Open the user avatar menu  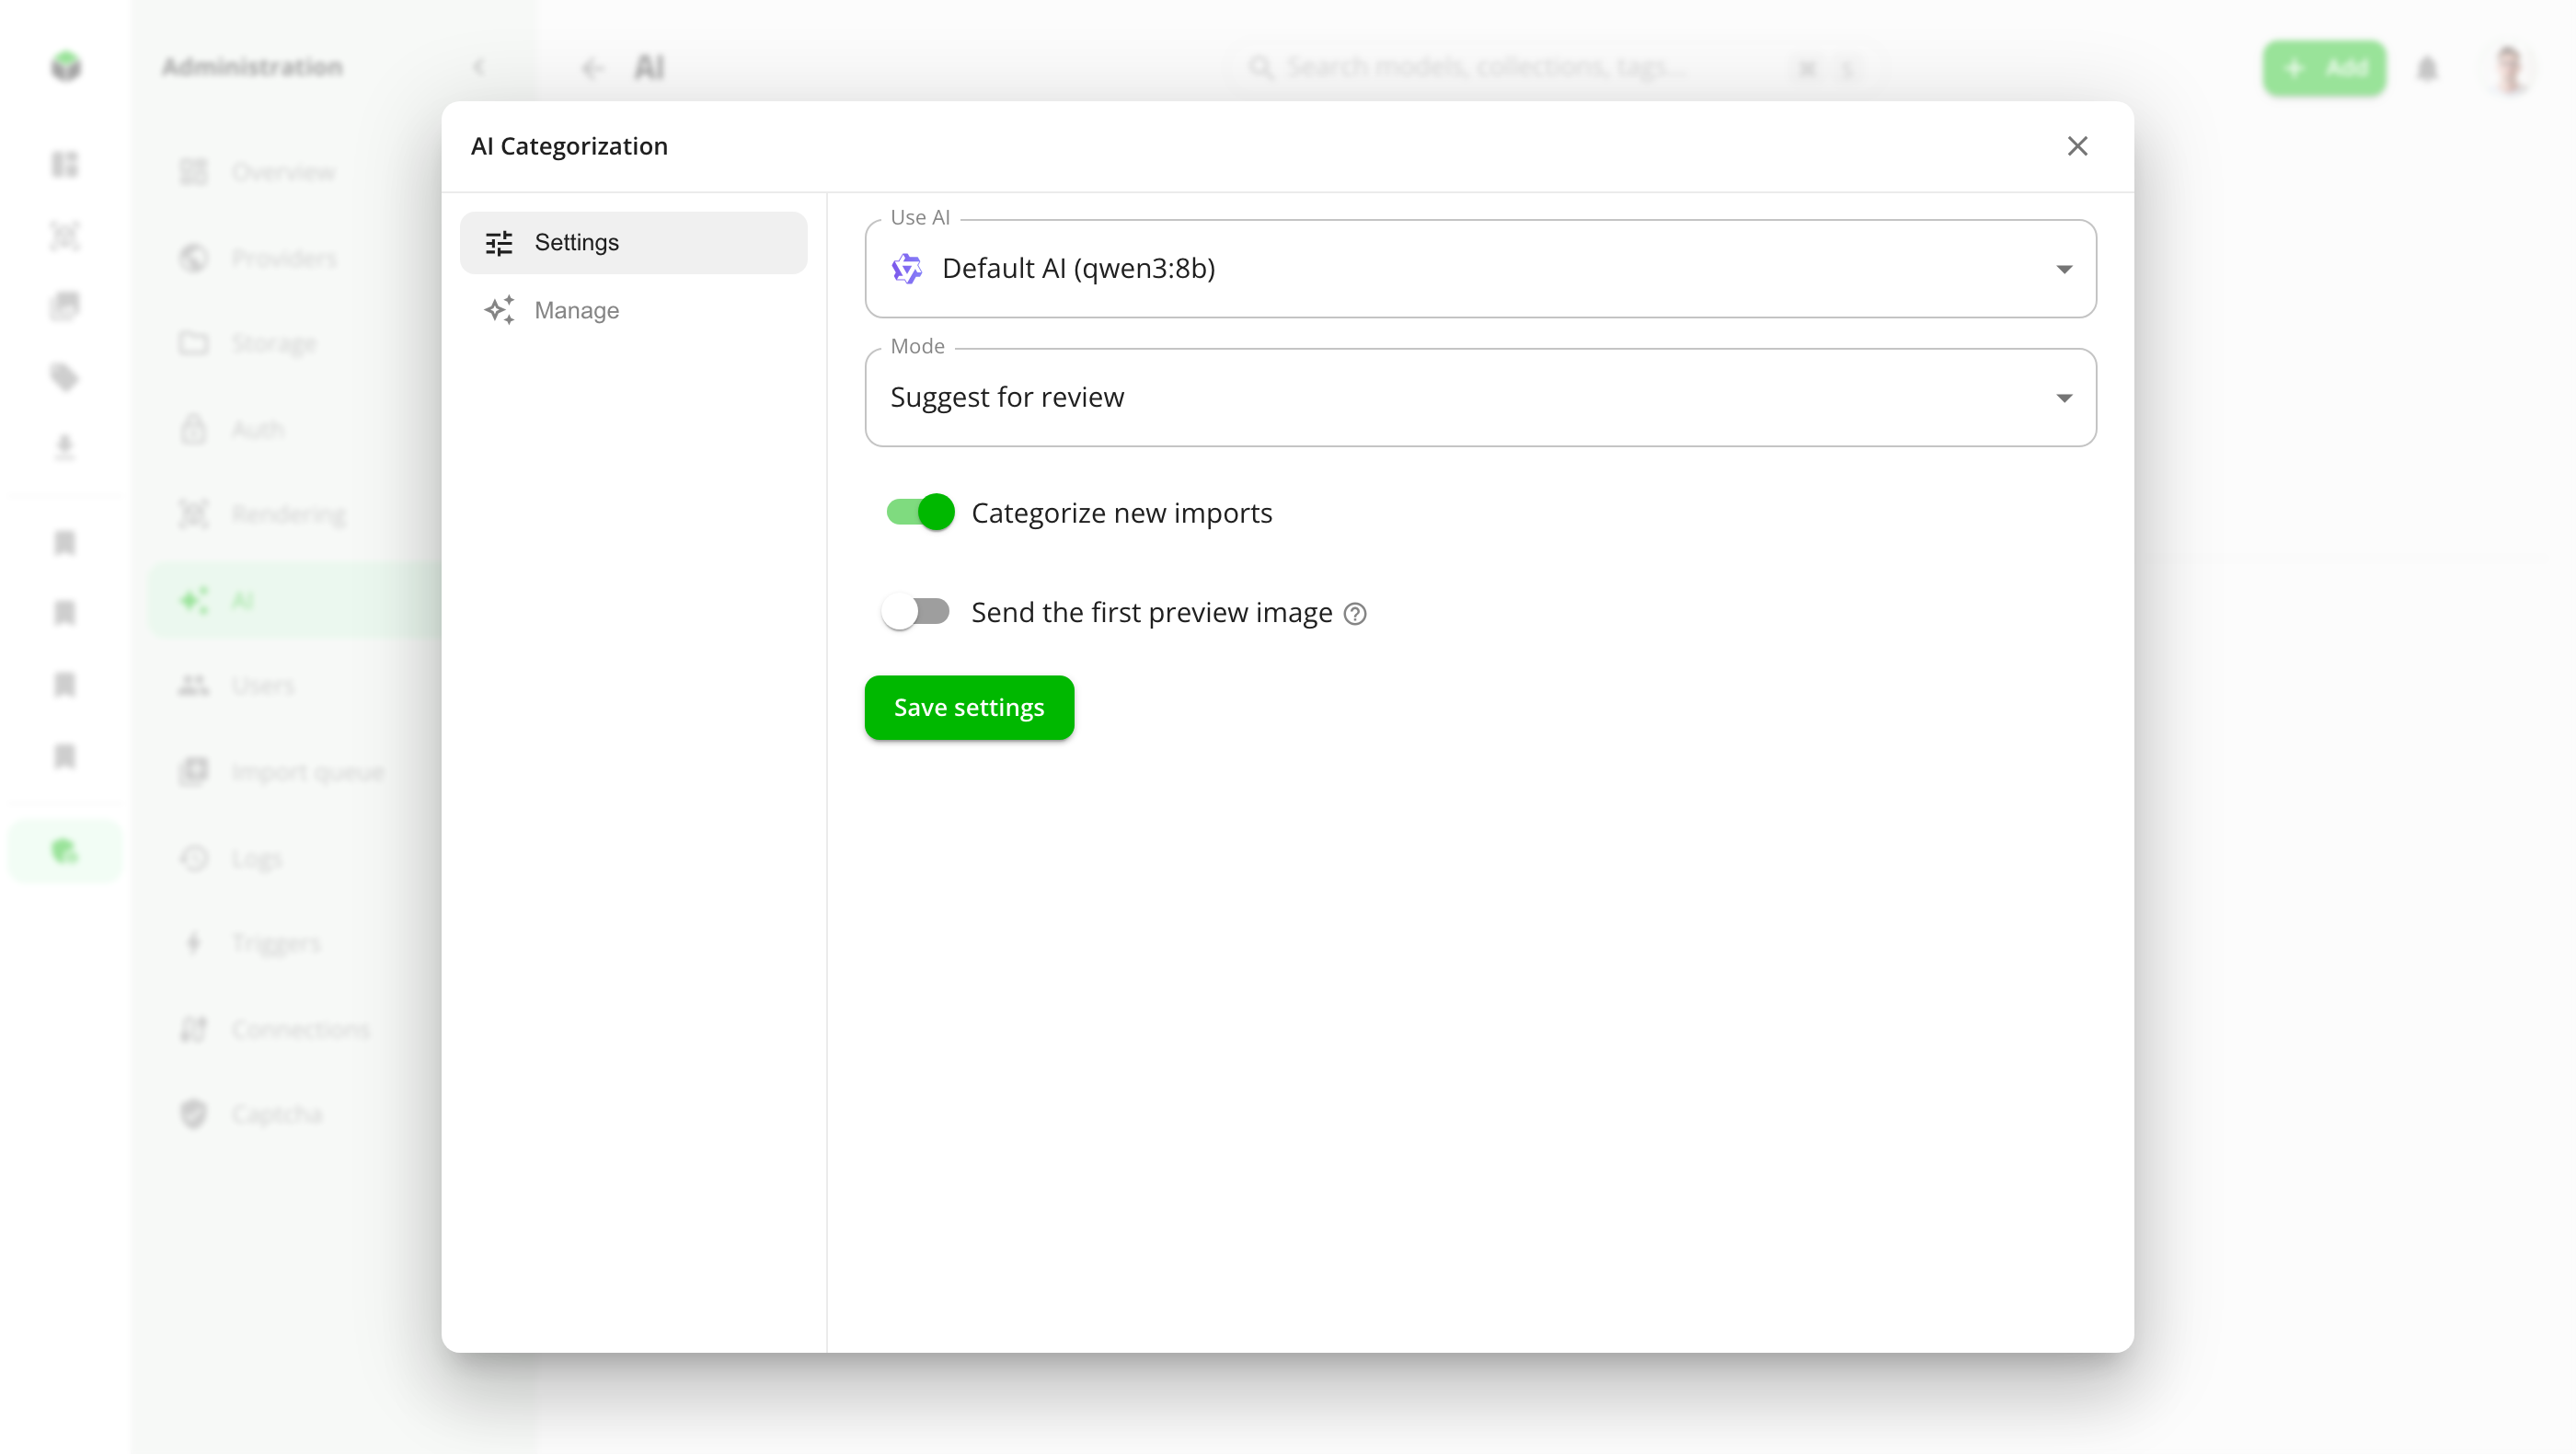click(2508, 68)
